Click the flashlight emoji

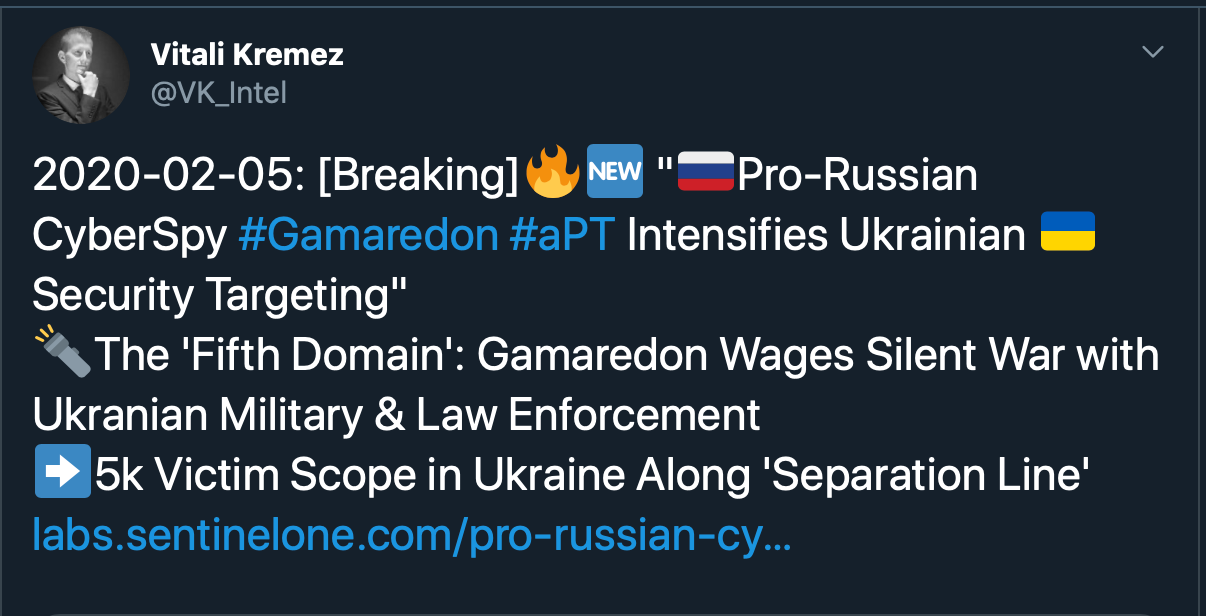coord(62,355)
